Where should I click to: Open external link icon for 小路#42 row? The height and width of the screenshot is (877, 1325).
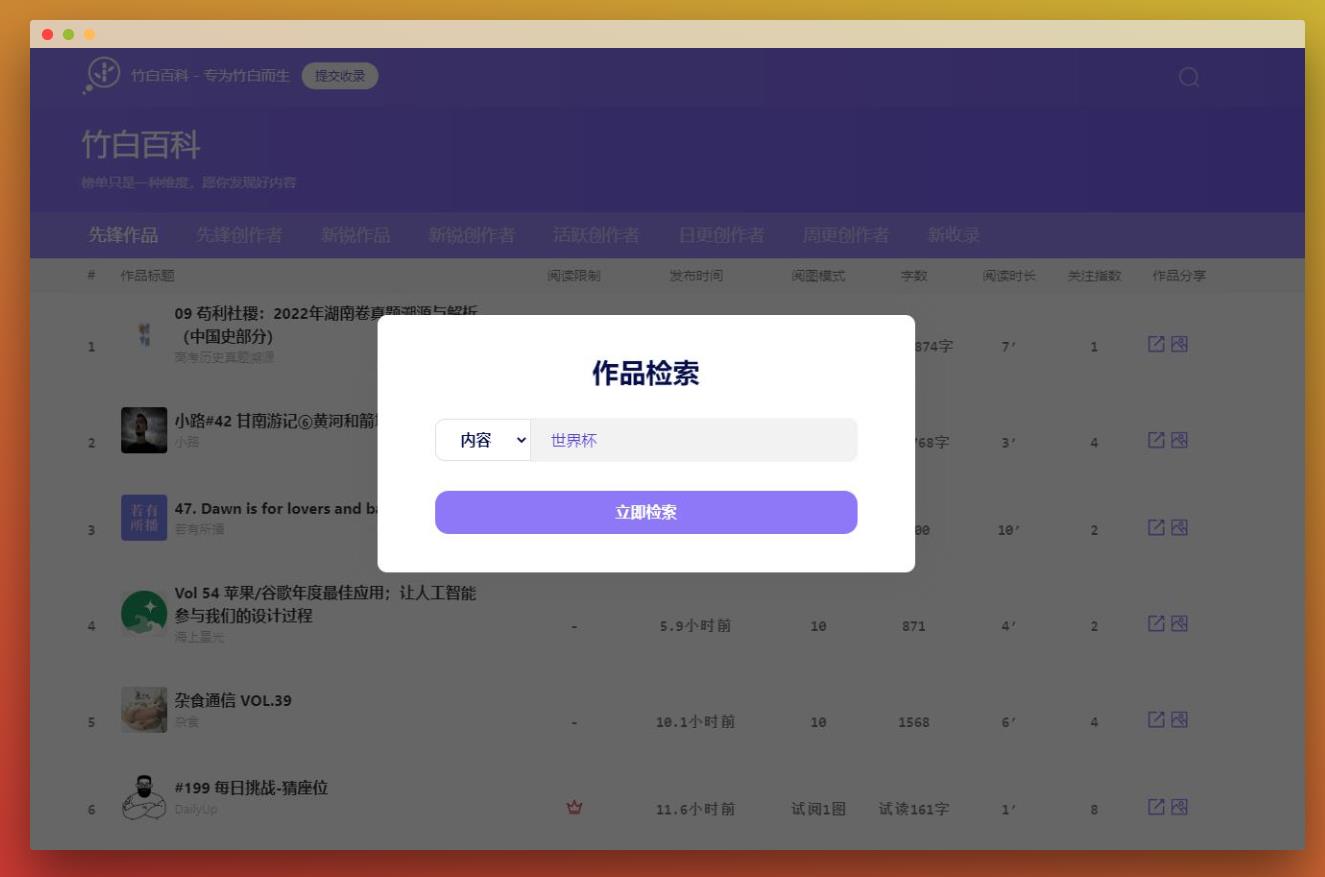pyautogui.click(x=1156, y=440)
